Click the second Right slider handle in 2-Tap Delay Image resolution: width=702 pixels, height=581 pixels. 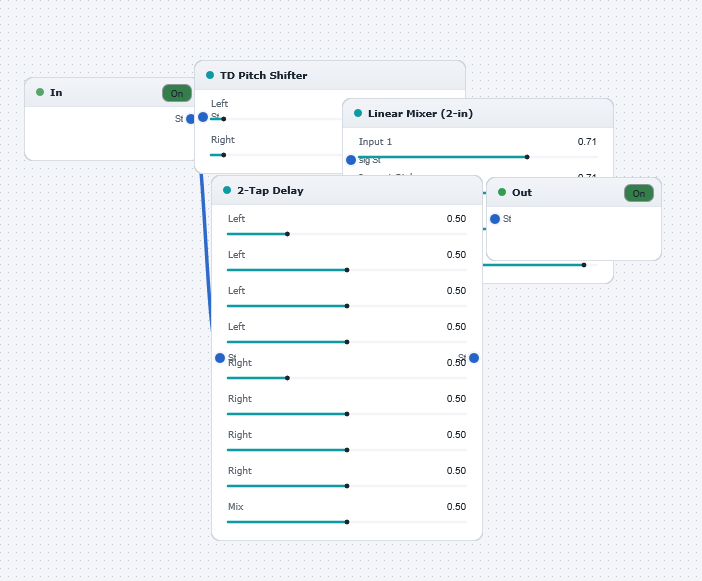pos(347,414)
